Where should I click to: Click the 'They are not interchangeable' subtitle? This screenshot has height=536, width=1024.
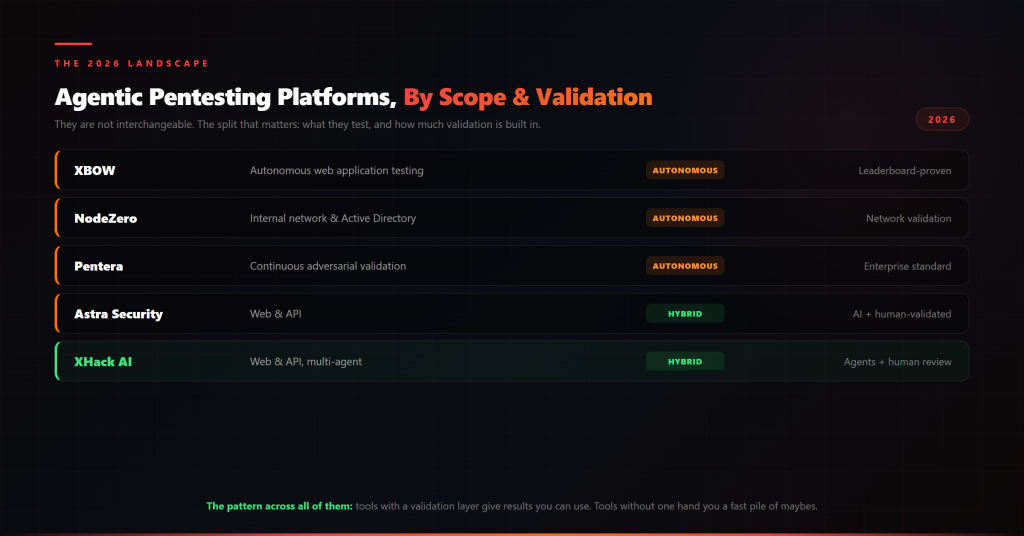click(x=297, y=124)
